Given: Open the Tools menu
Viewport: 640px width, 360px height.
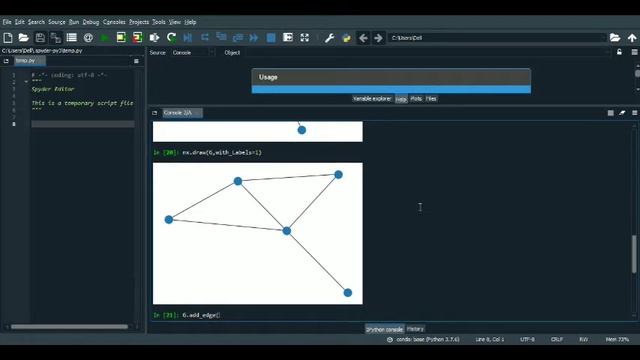Looking at the screenshot, I should pos(158,22).
